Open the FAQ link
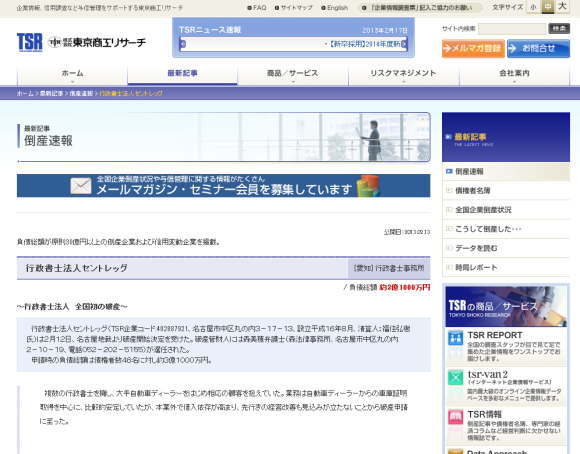This screenshot has height=454, width=580. (257, 8)
